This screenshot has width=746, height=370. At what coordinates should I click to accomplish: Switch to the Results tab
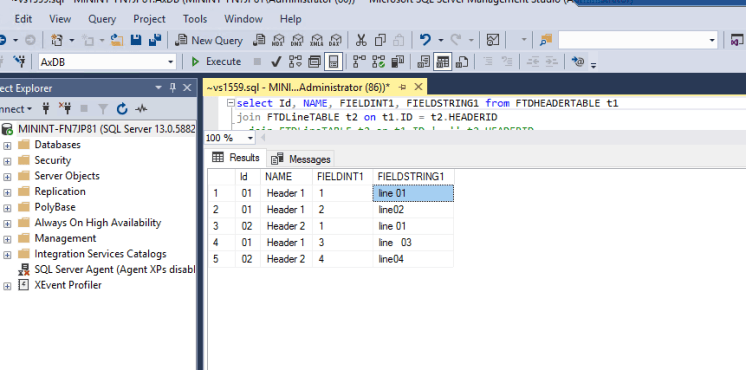tap(236, 157)
